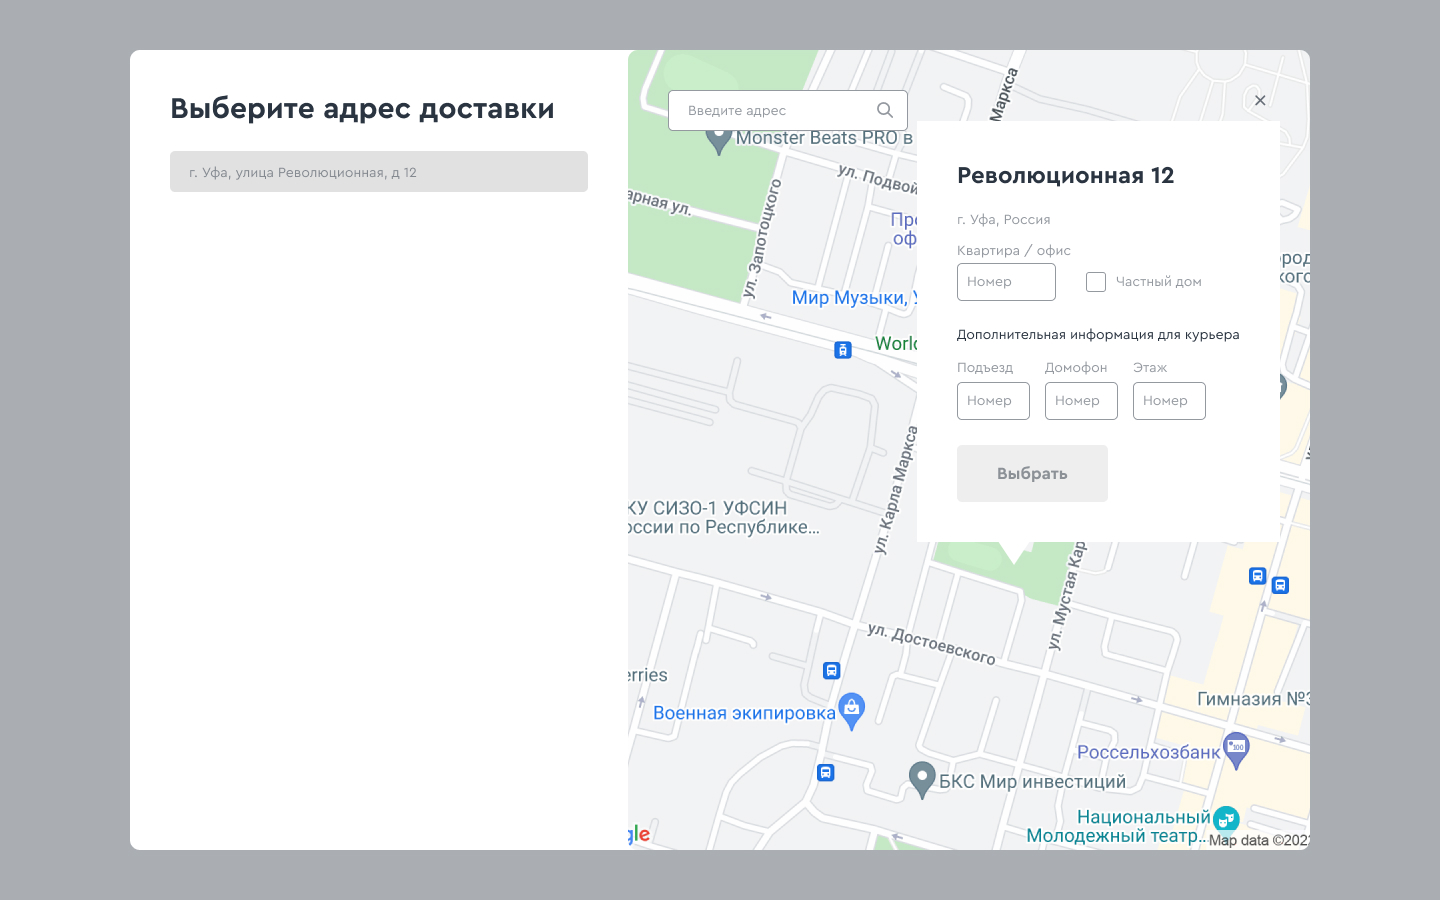The height and width of the screenshot is (900, 1440).
Task: Click the bus stop icon on ул. Достоевского
Action: pos(831,671)
